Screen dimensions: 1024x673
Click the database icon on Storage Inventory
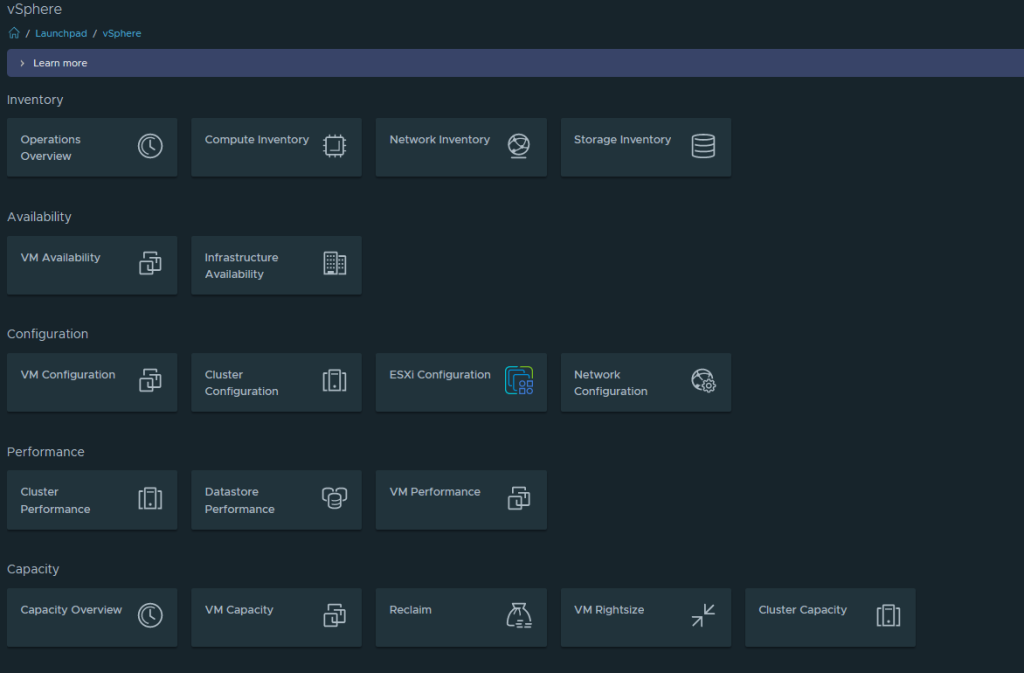[703, 146]
